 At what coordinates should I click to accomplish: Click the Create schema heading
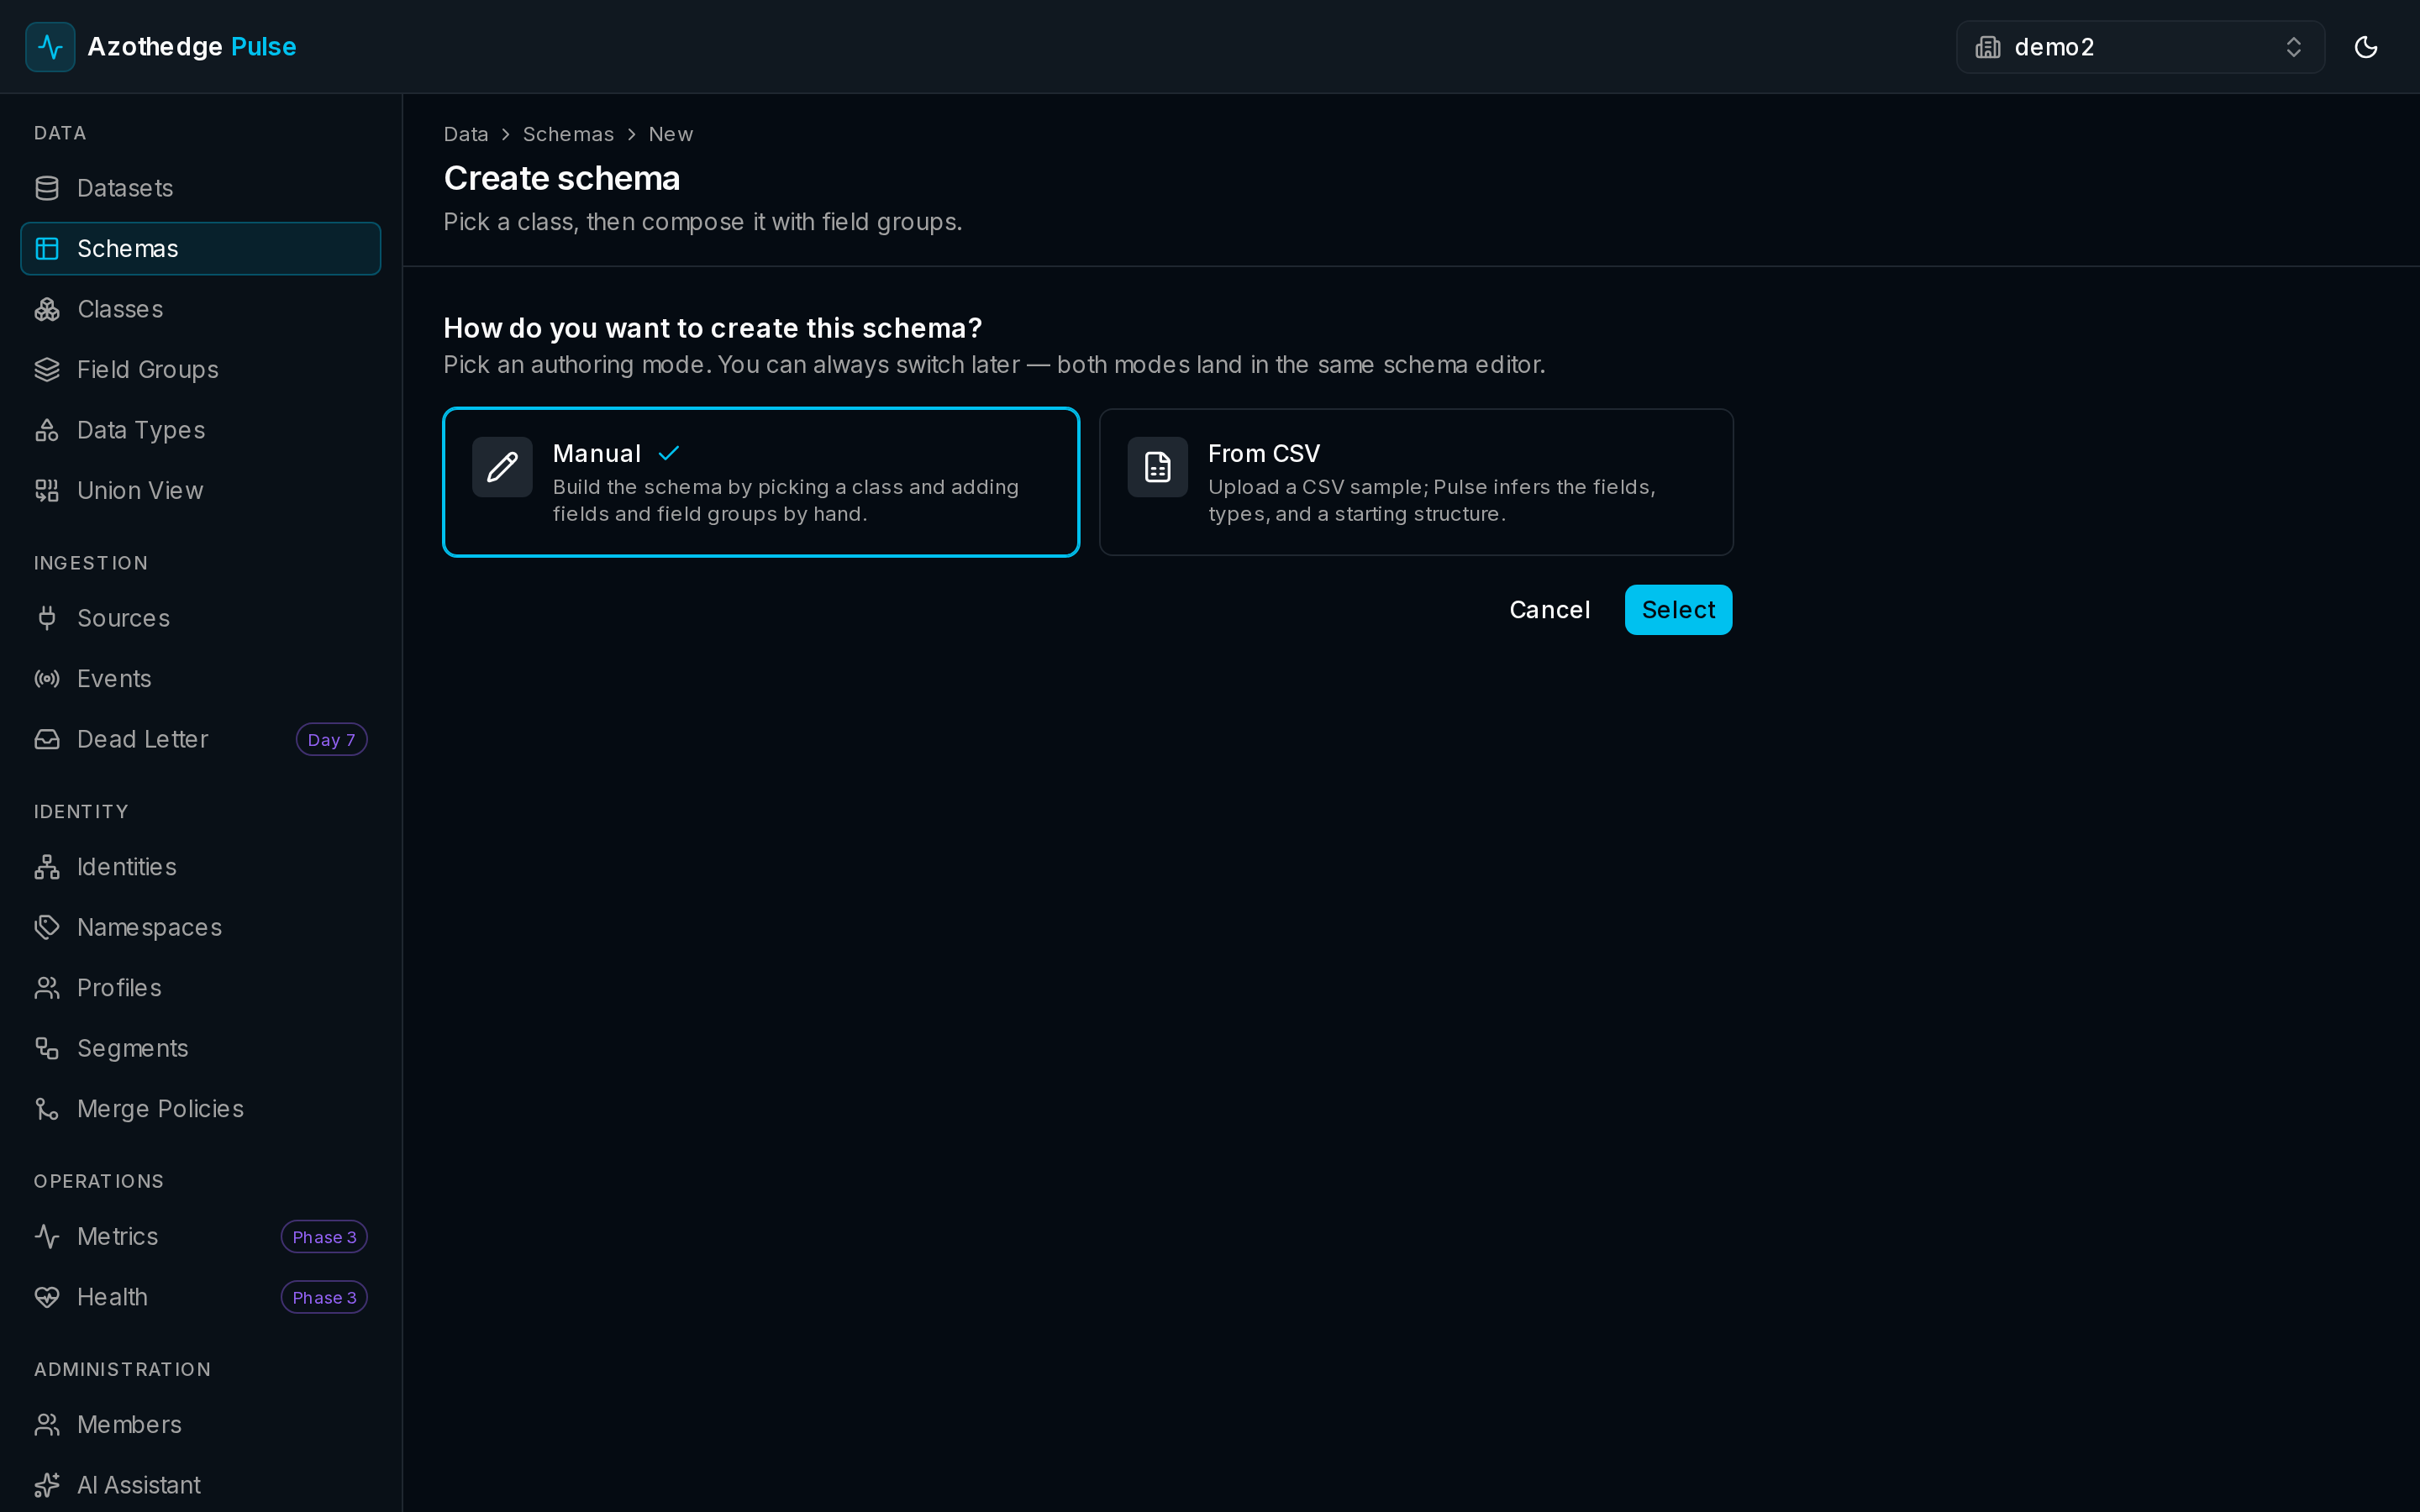pyautogui.click(x=562, y=178)
